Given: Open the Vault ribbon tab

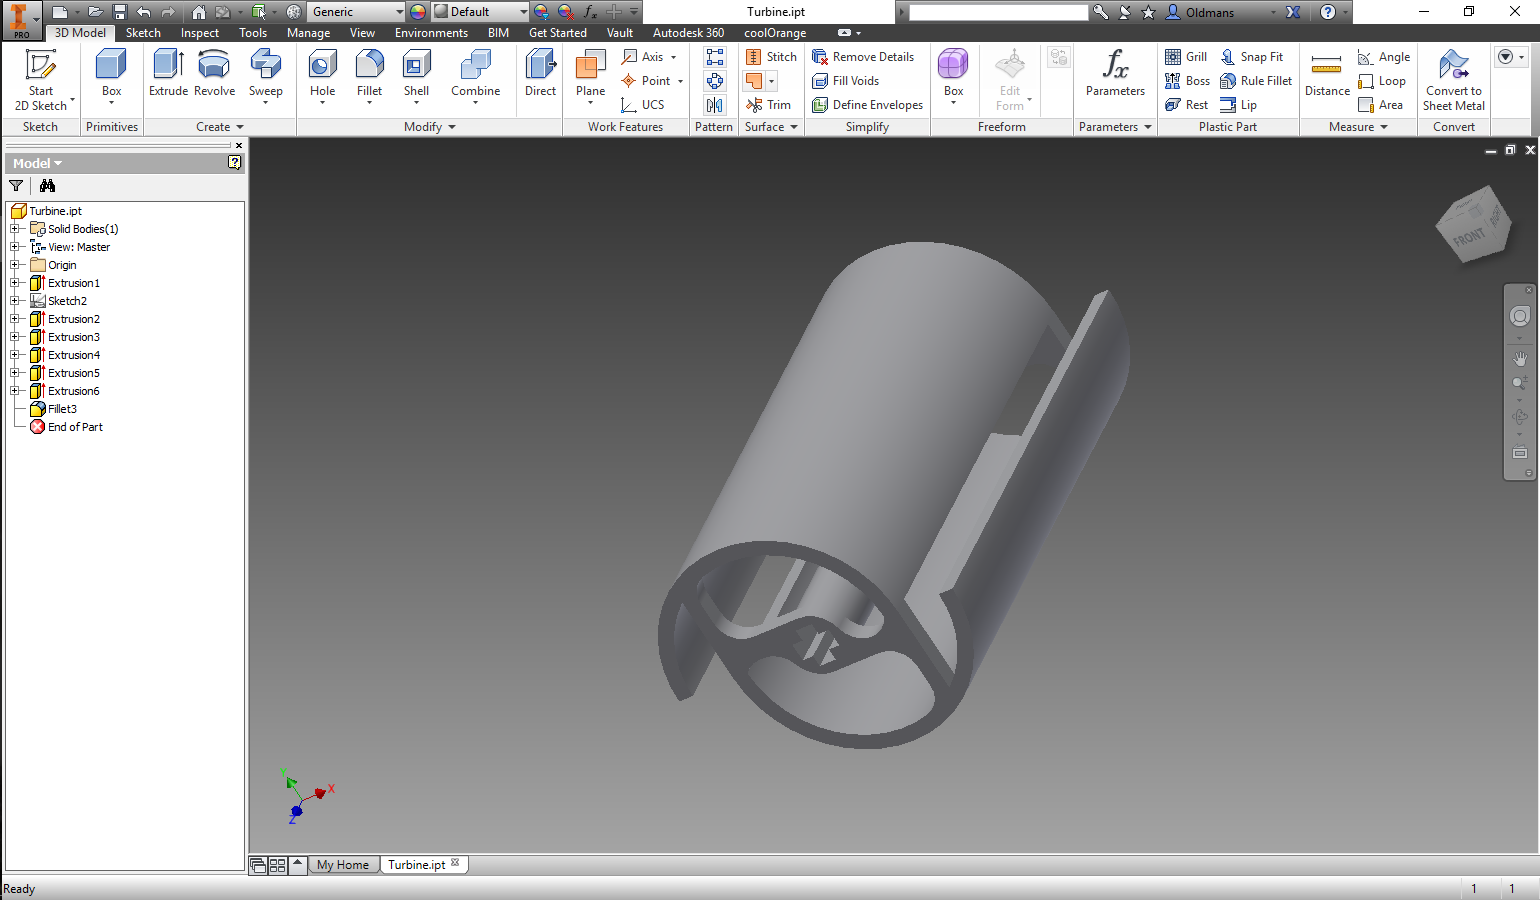Looking at the screenshot, I should pos(620,33).
